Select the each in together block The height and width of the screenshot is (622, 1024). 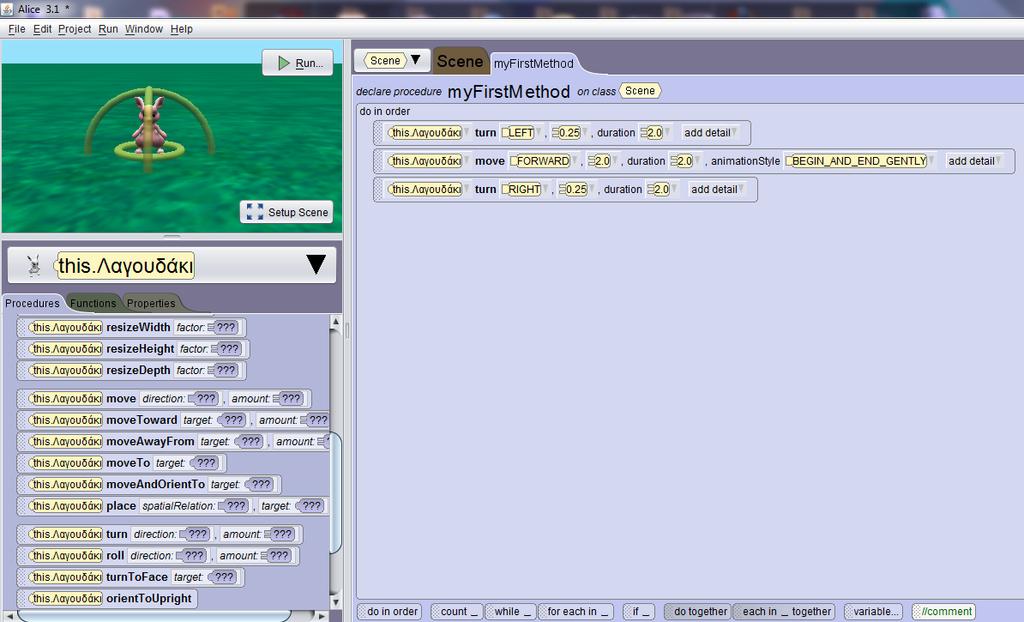coord(784,612)
